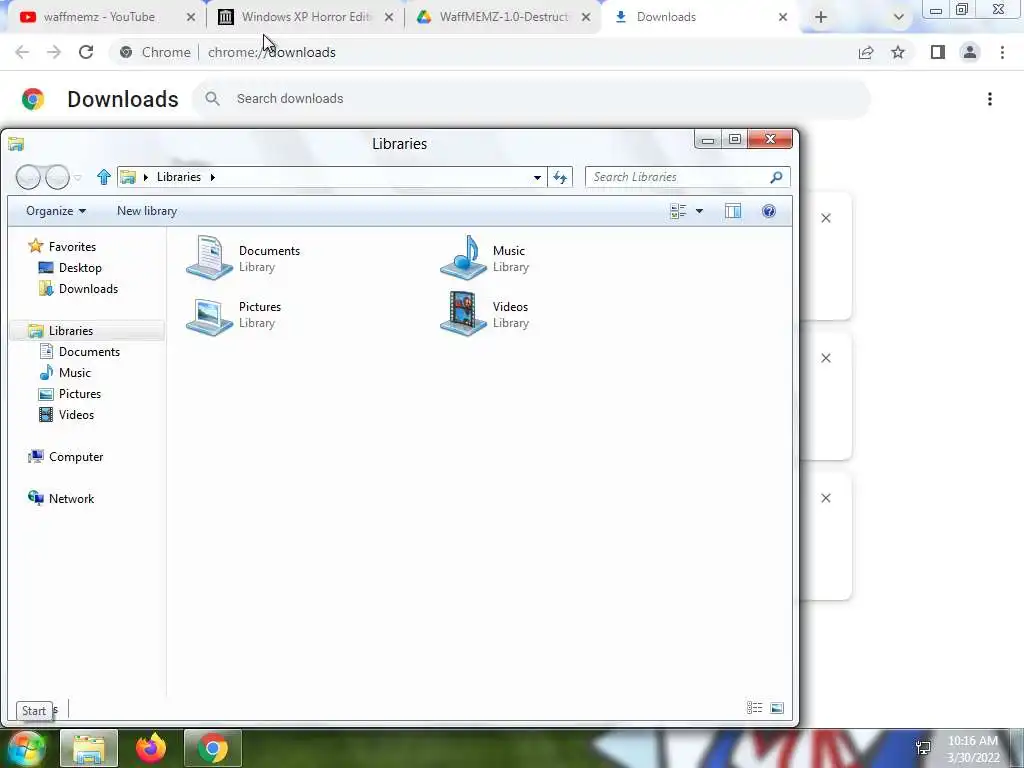This screenshot has width=1024, height=768.
Task: Switch to the Downloads Chrome tab
Action: click(x=699, y=17)
